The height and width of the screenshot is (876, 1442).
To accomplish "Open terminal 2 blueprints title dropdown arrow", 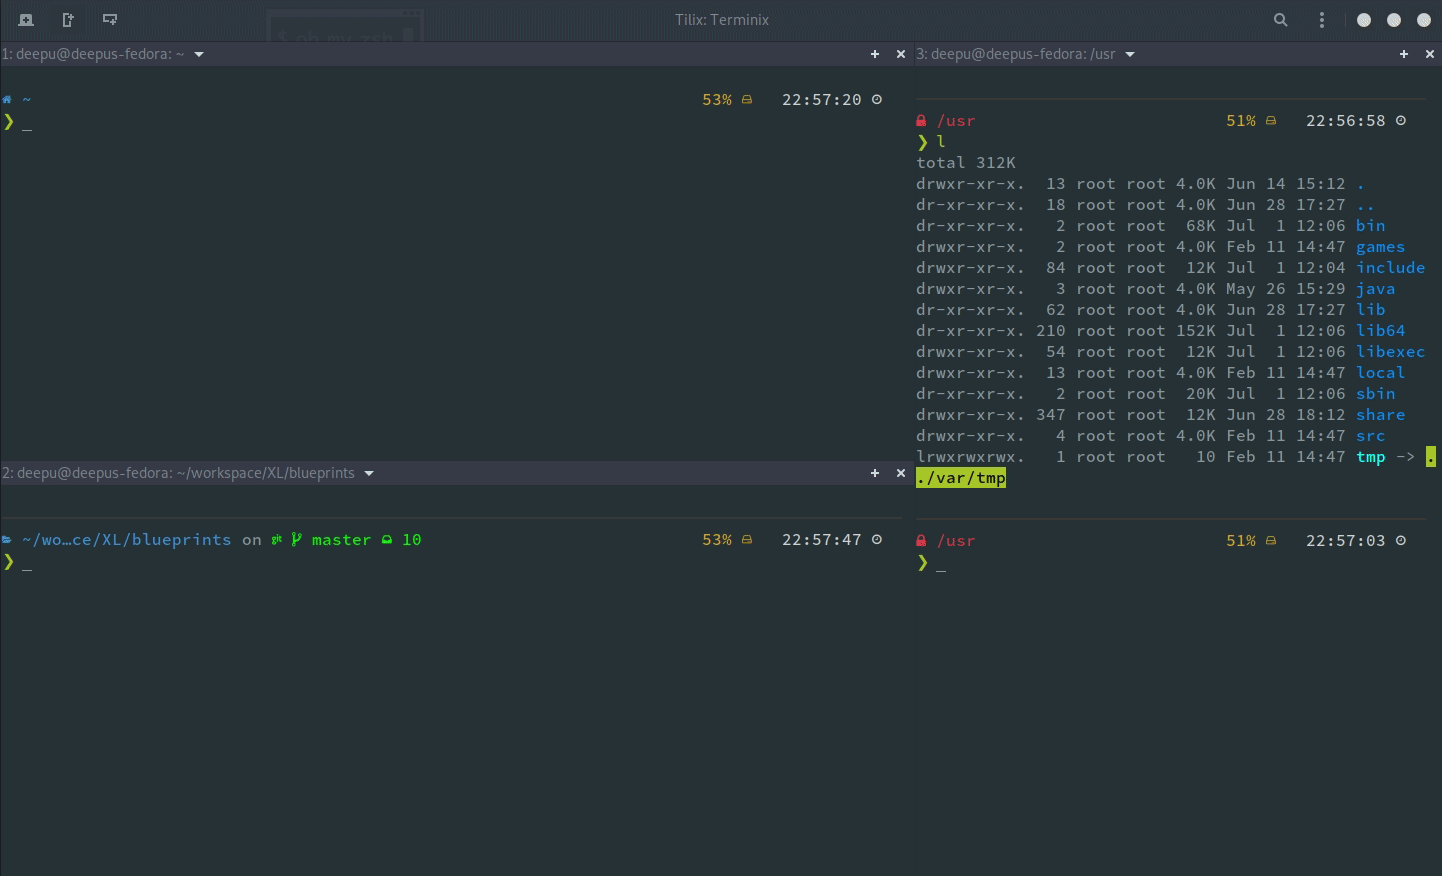I will tap(369, 473).
